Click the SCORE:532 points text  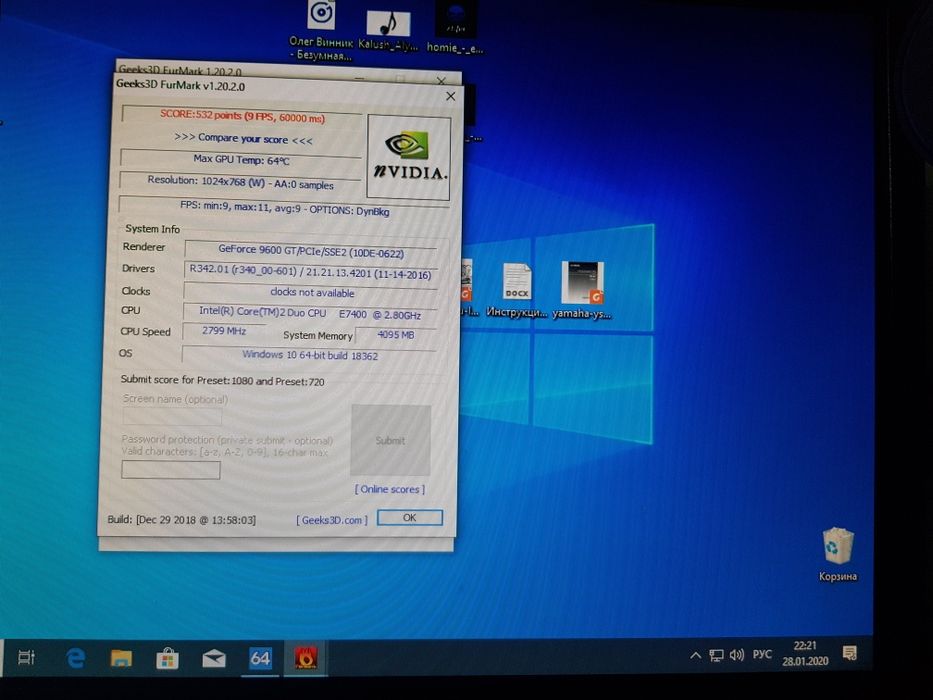pos(242,116)
